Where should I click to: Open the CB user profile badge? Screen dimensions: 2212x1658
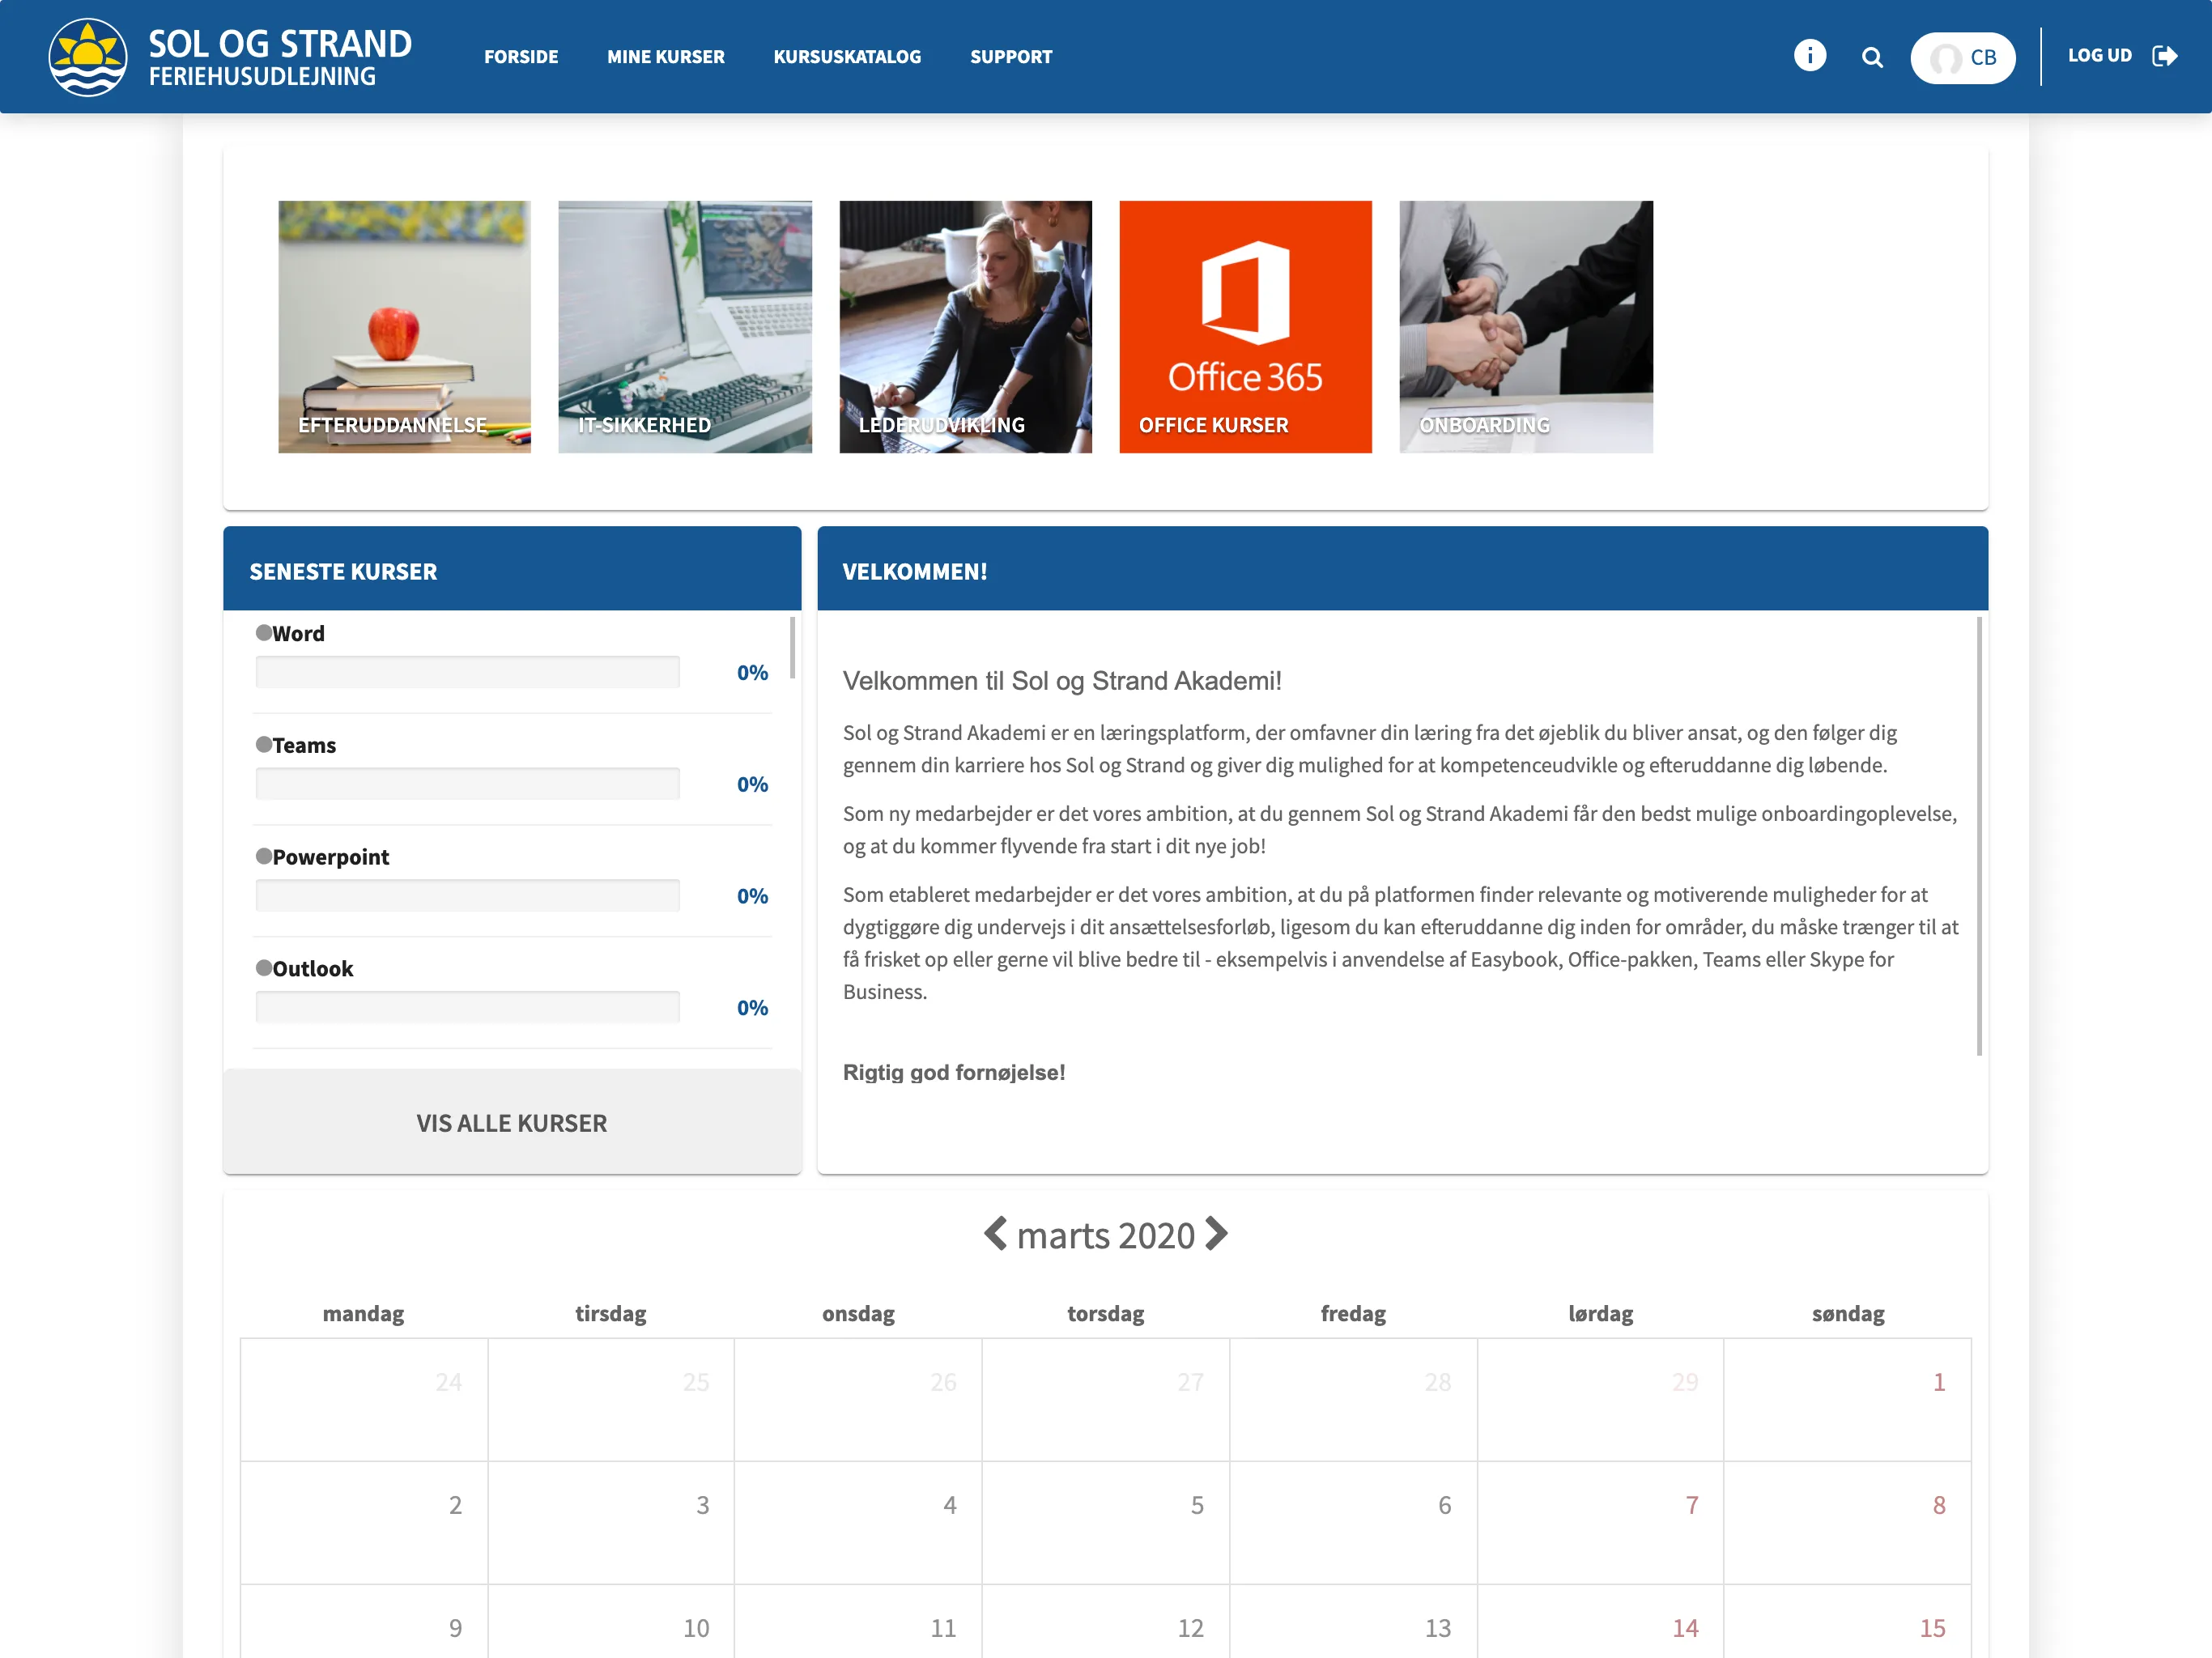(1962, 58)
